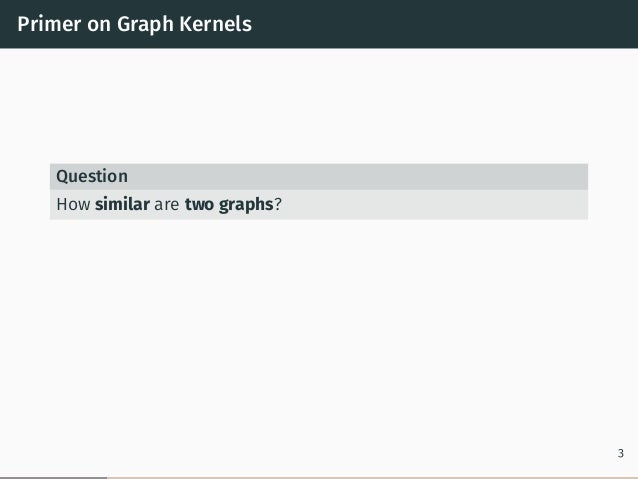The image size is (638, 479).
Task: Click slide number 3 in the corner
Action: pyautogui.click(x=621, y=453)
